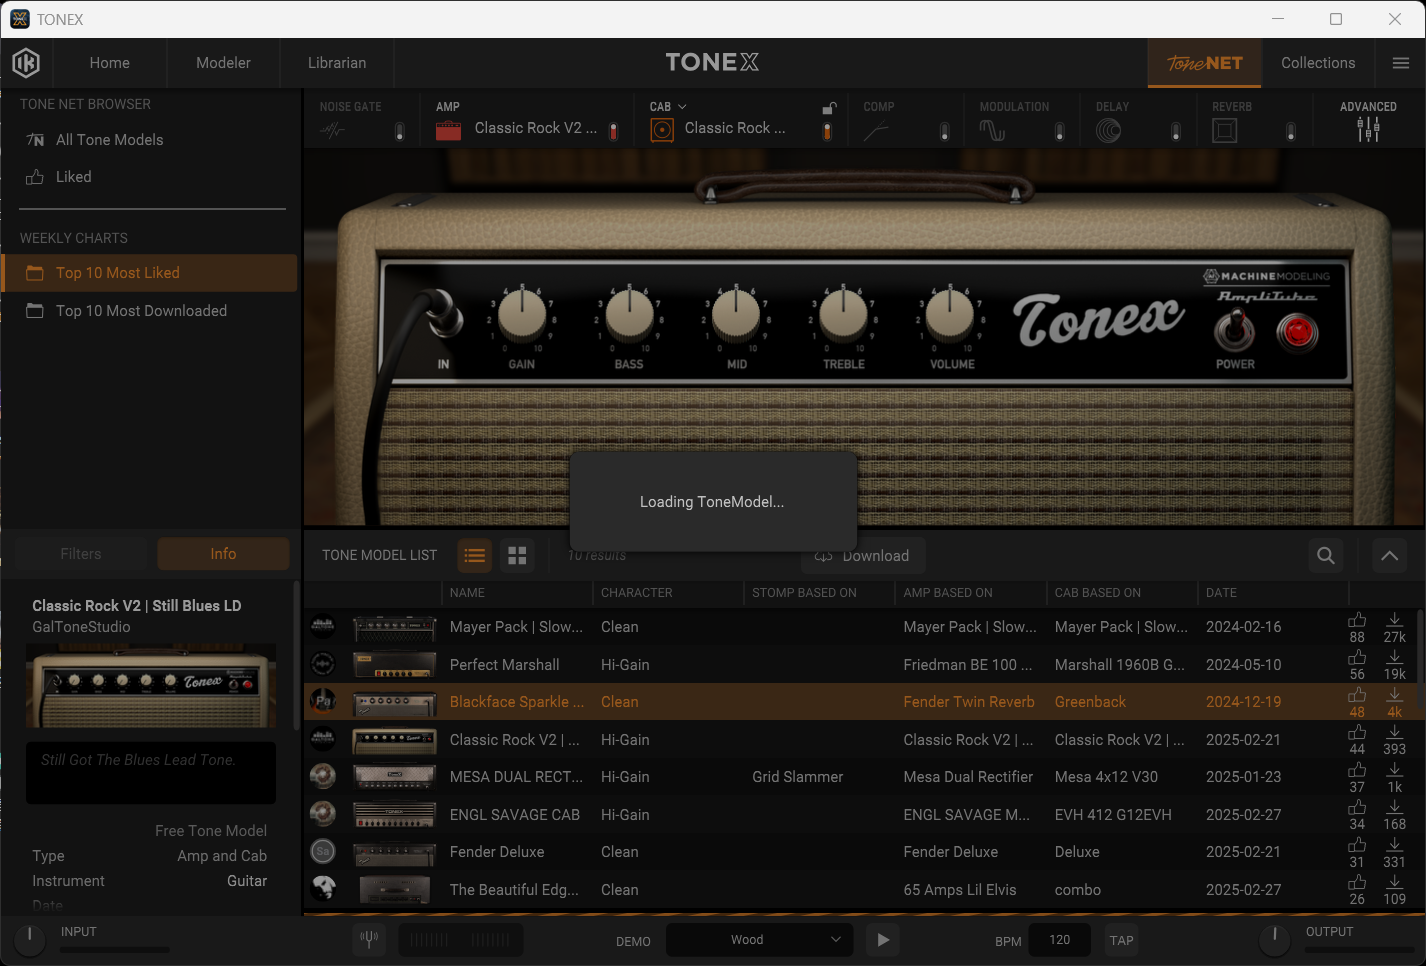The image size is (1426, 966).
Task: Click the Filters button
Action: [x=81, y=554]
